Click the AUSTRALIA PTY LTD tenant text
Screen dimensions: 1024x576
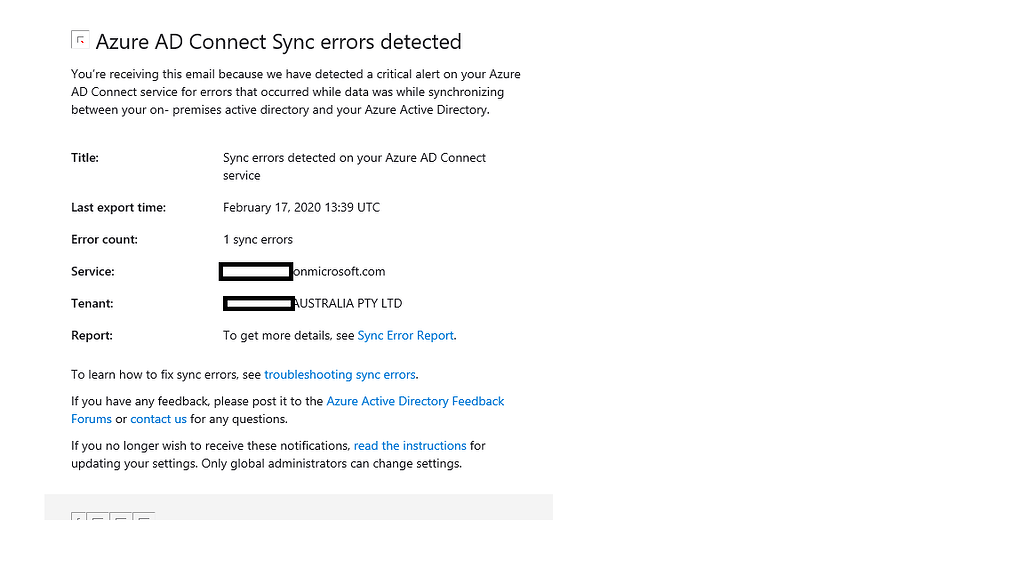point(348,304)
